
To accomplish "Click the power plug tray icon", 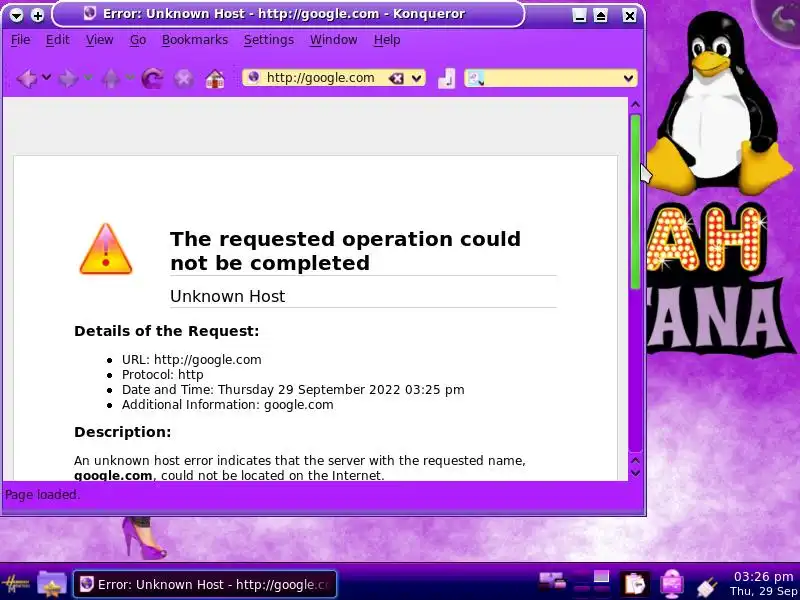I will 707,587.
